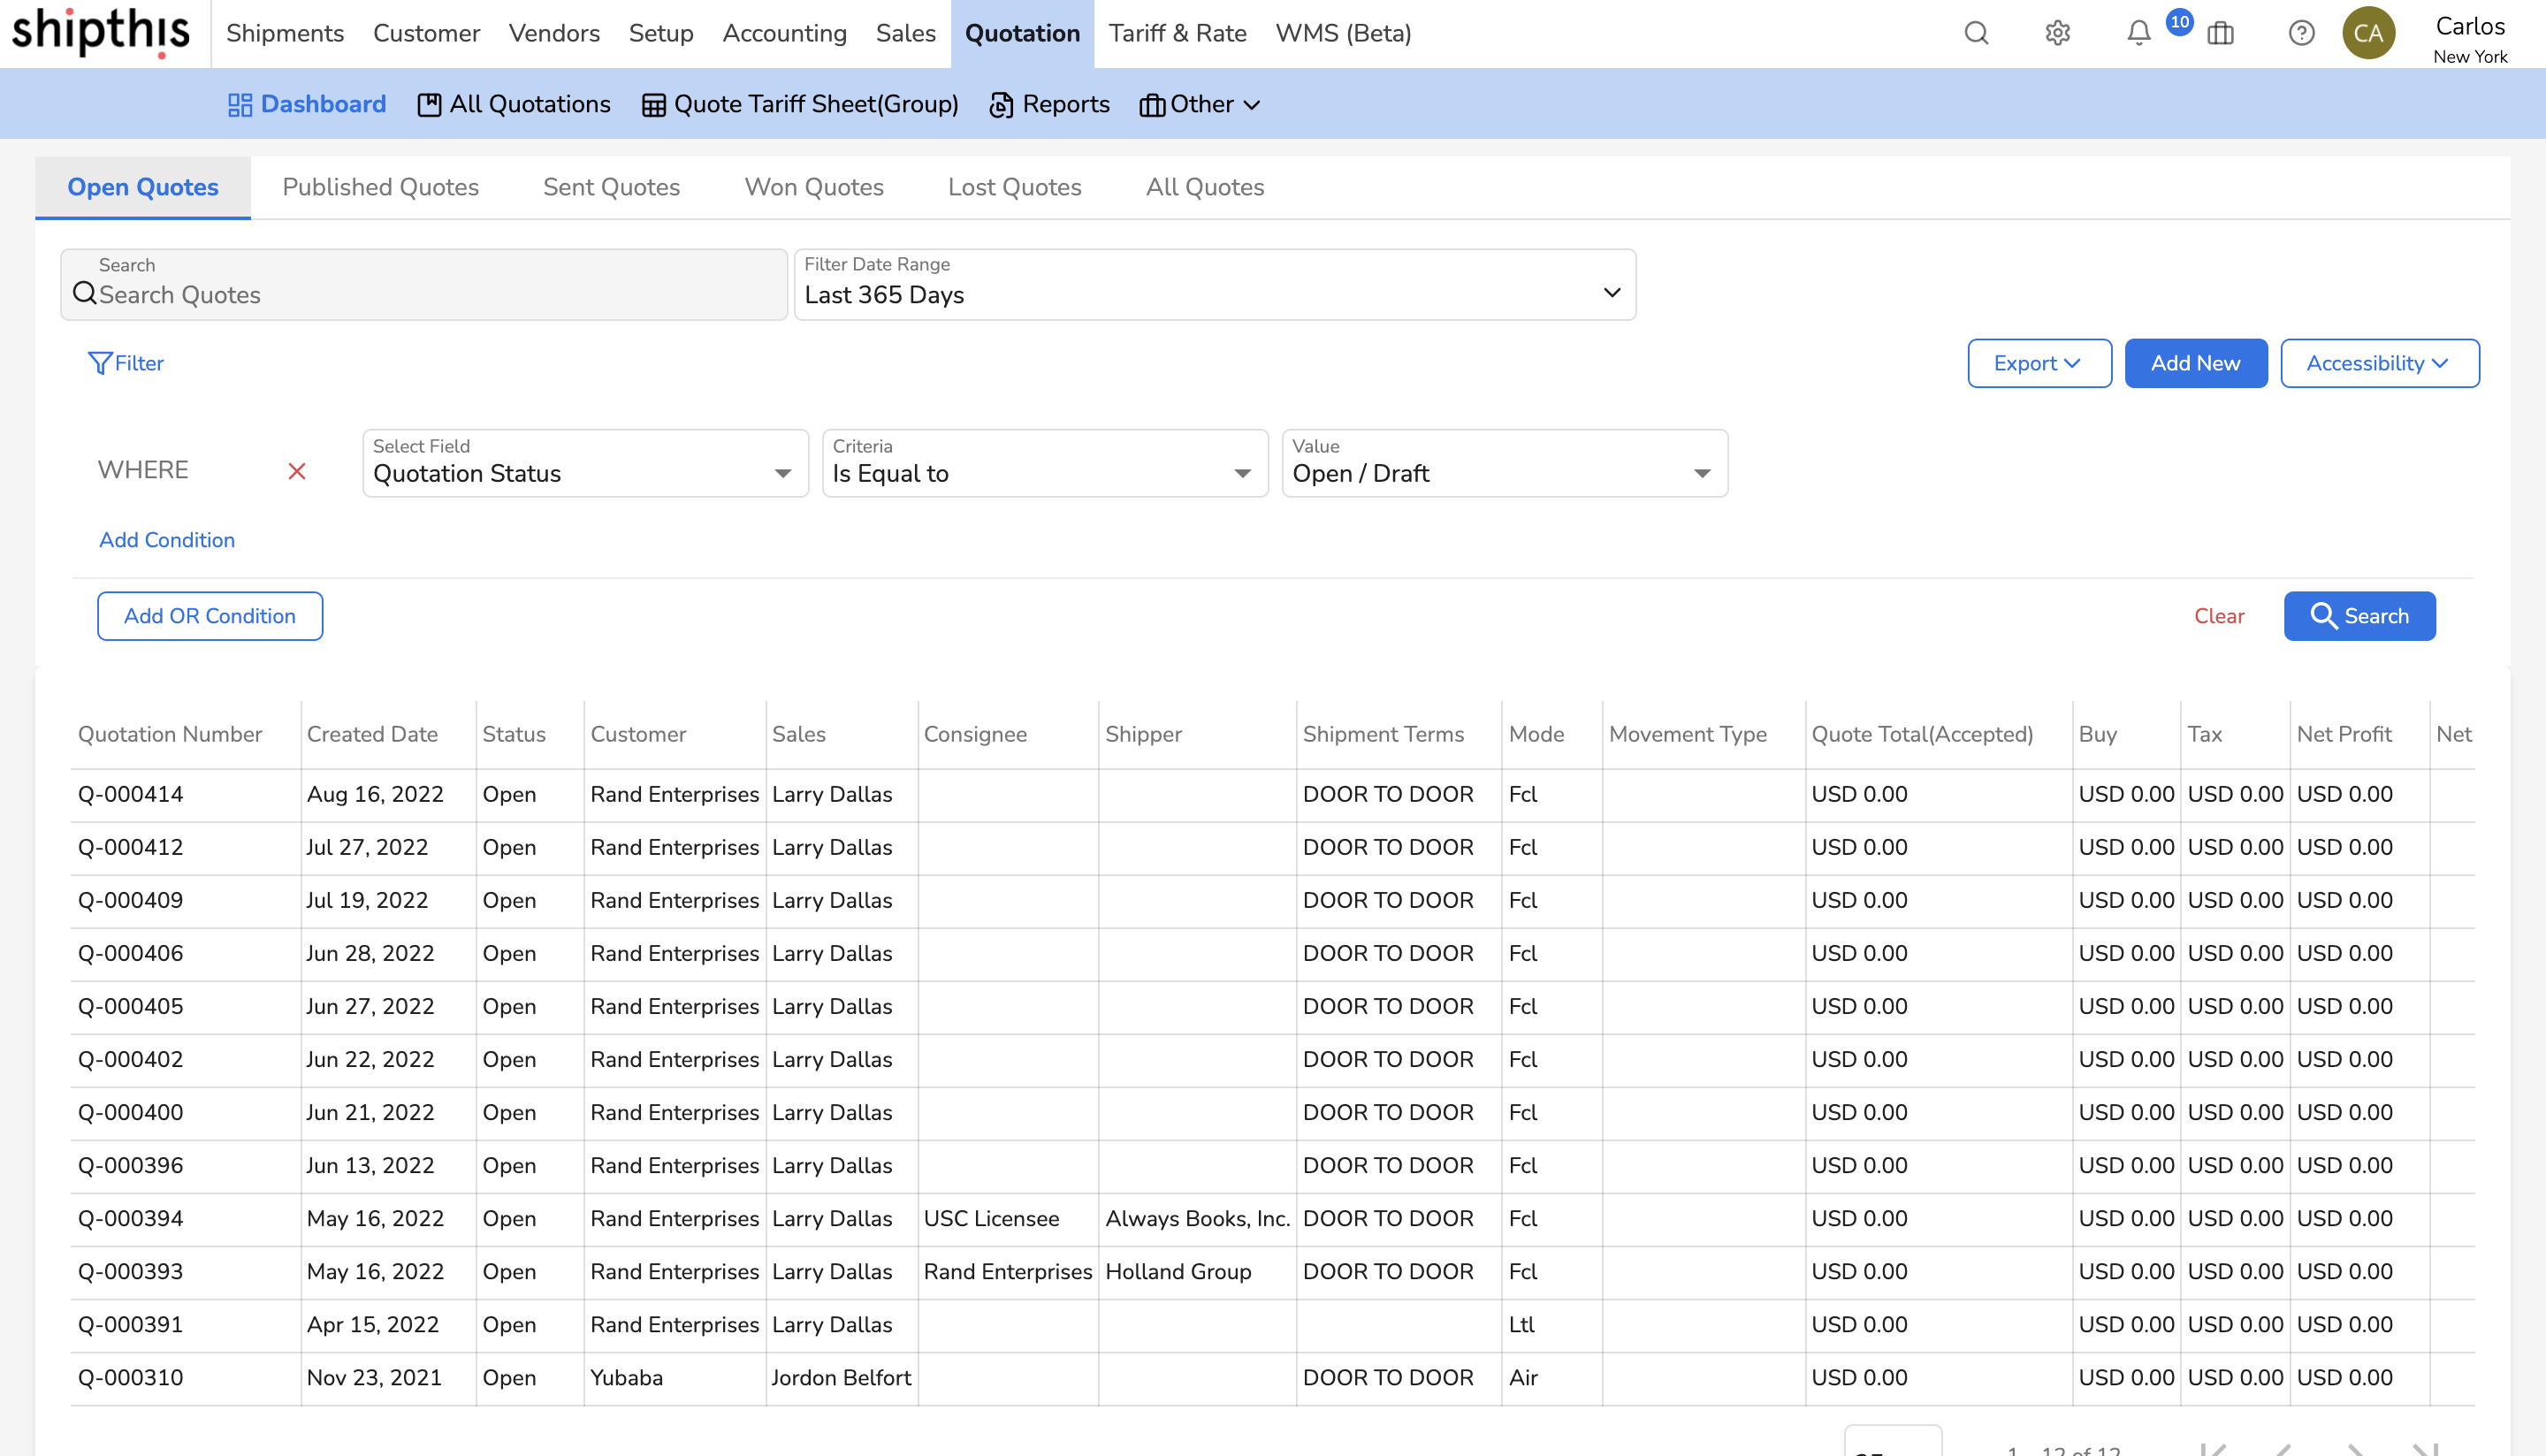The height and width of the screenshot is (1456, 2546).
Task: Open Quote Tariff Sheet(Group) via its grid icon
Action: pyautogui.click(x=655, y=104)
